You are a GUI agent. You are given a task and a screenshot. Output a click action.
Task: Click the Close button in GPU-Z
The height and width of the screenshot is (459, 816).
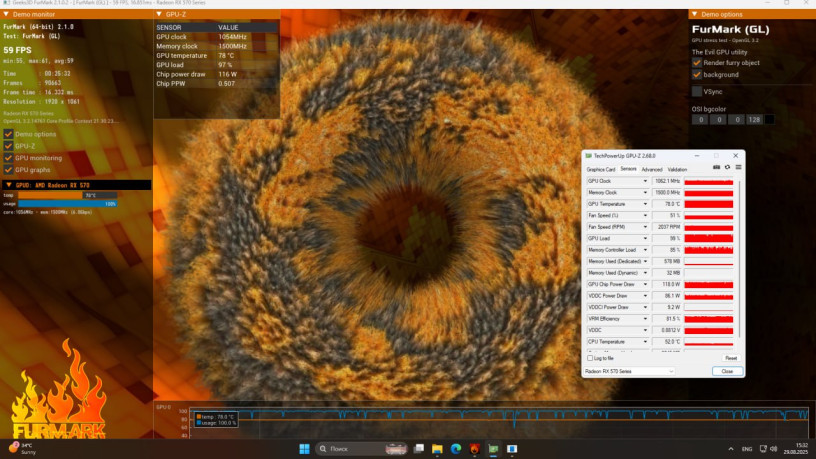pyautogui.click(x=727, y=371)
